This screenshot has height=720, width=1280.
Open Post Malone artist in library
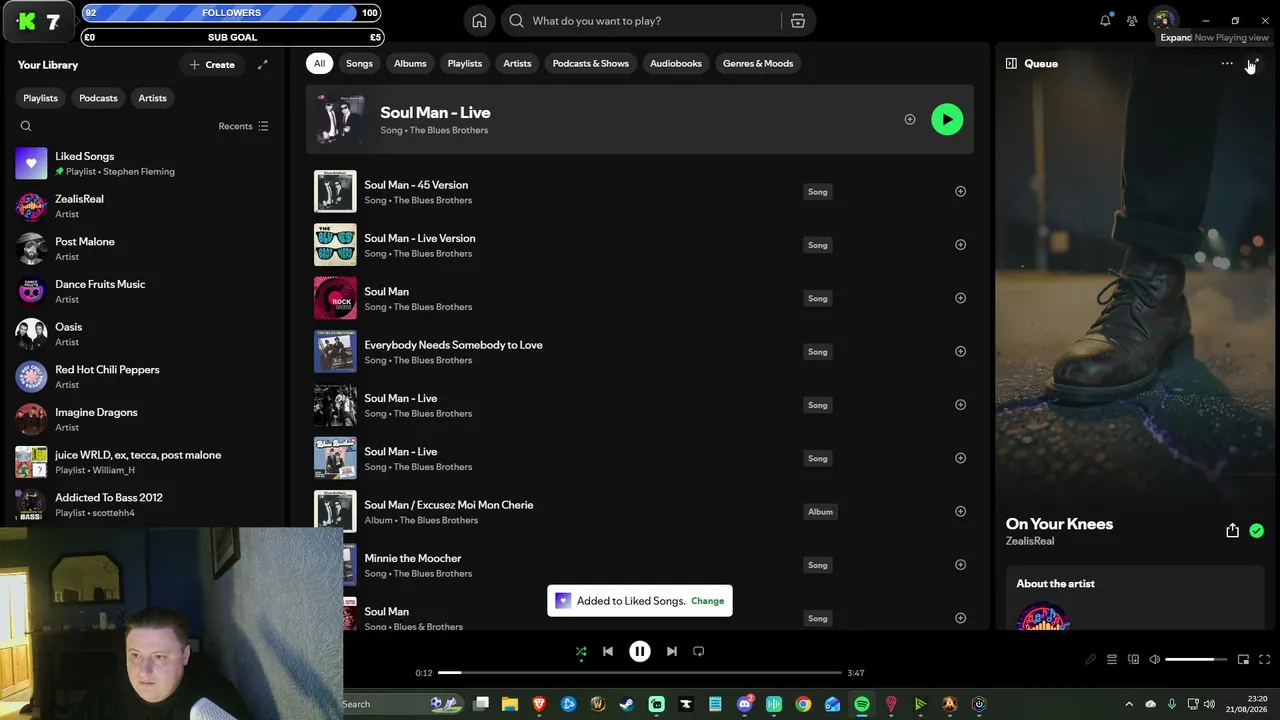tap(145, 248)
